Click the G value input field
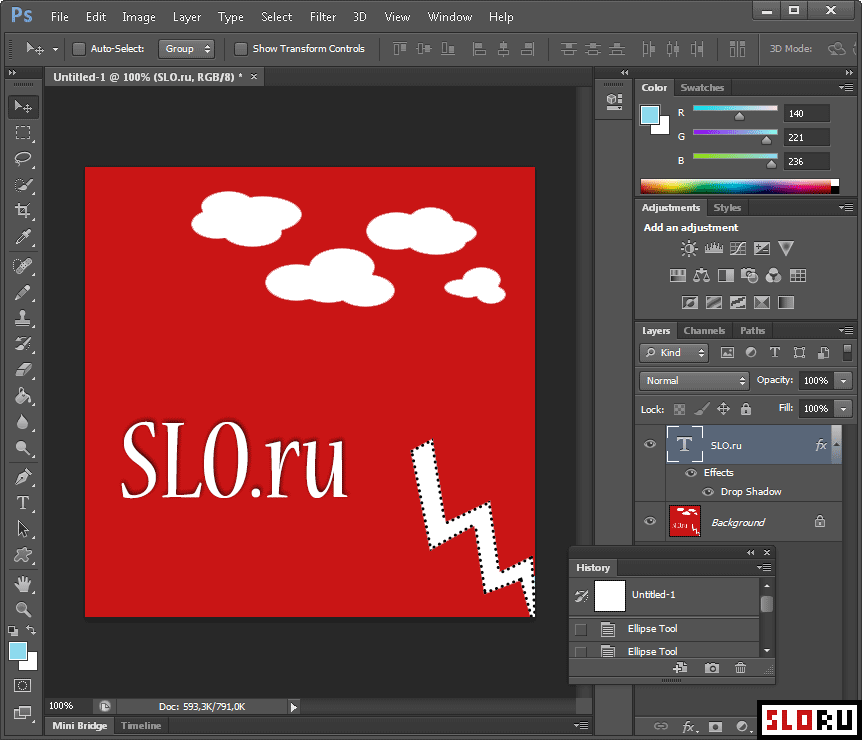The height and width of the screenshot is (740, 862). (806, 137)
